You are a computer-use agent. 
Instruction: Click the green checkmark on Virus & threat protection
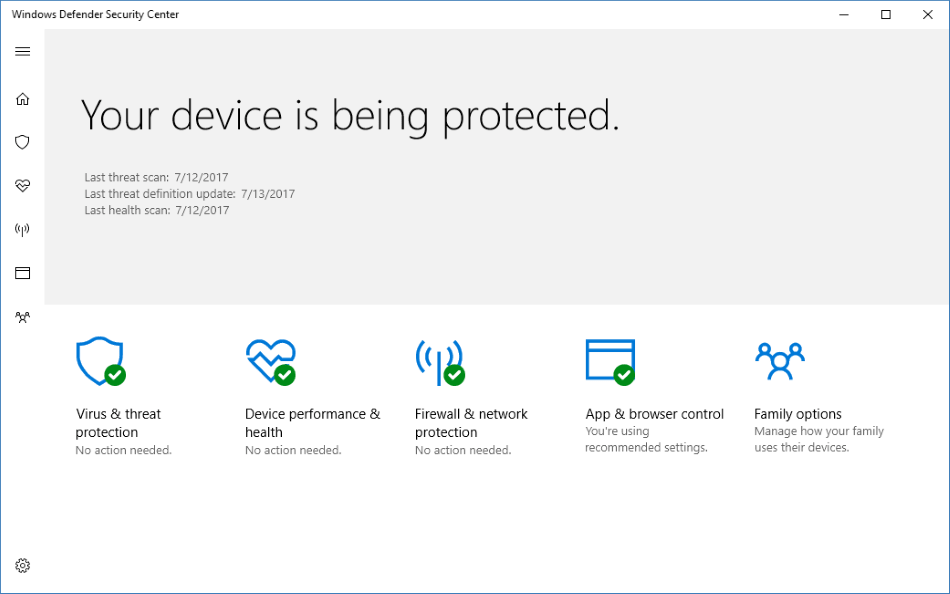click(x=116, y=377)
